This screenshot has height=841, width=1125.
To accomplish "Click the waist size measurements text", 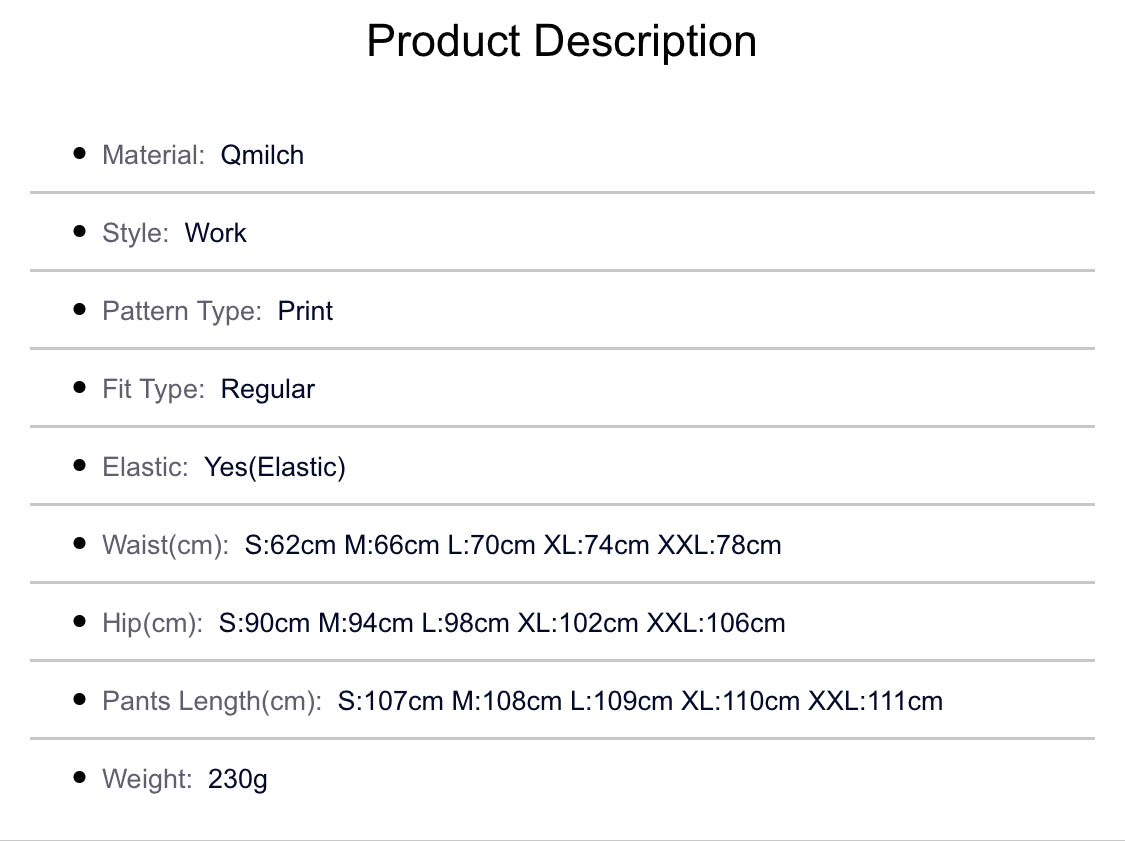I will [513, 545].
